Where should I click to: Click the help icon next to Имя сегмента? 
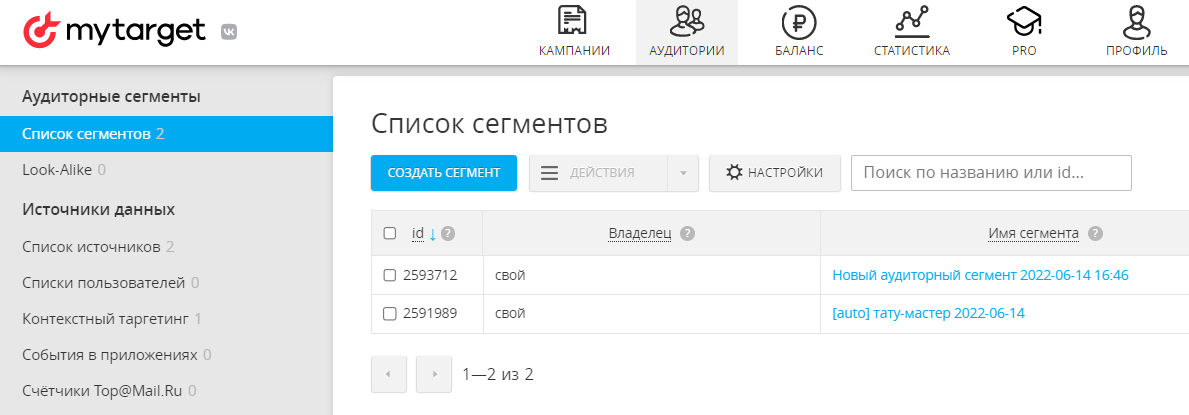click(x=1095, y=234)
